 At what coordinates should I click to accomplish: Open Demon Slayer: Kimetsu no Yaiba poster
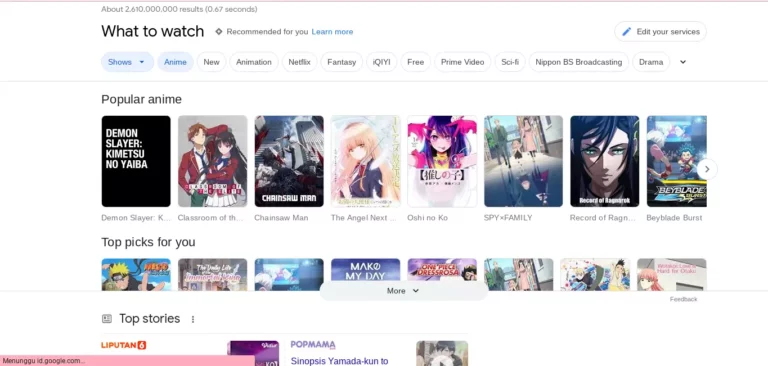pyautogui.click(x=136, y=161)
